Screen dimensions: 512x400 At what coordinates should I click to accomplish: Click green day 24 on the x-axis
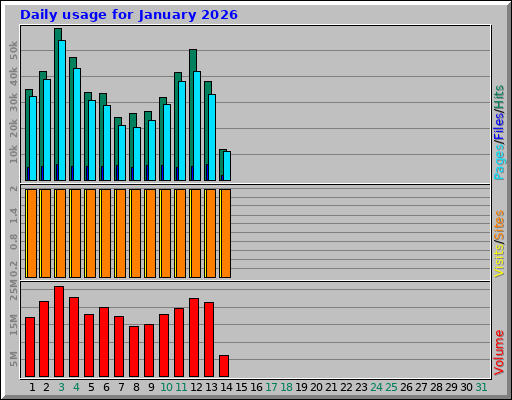point(376,387)
